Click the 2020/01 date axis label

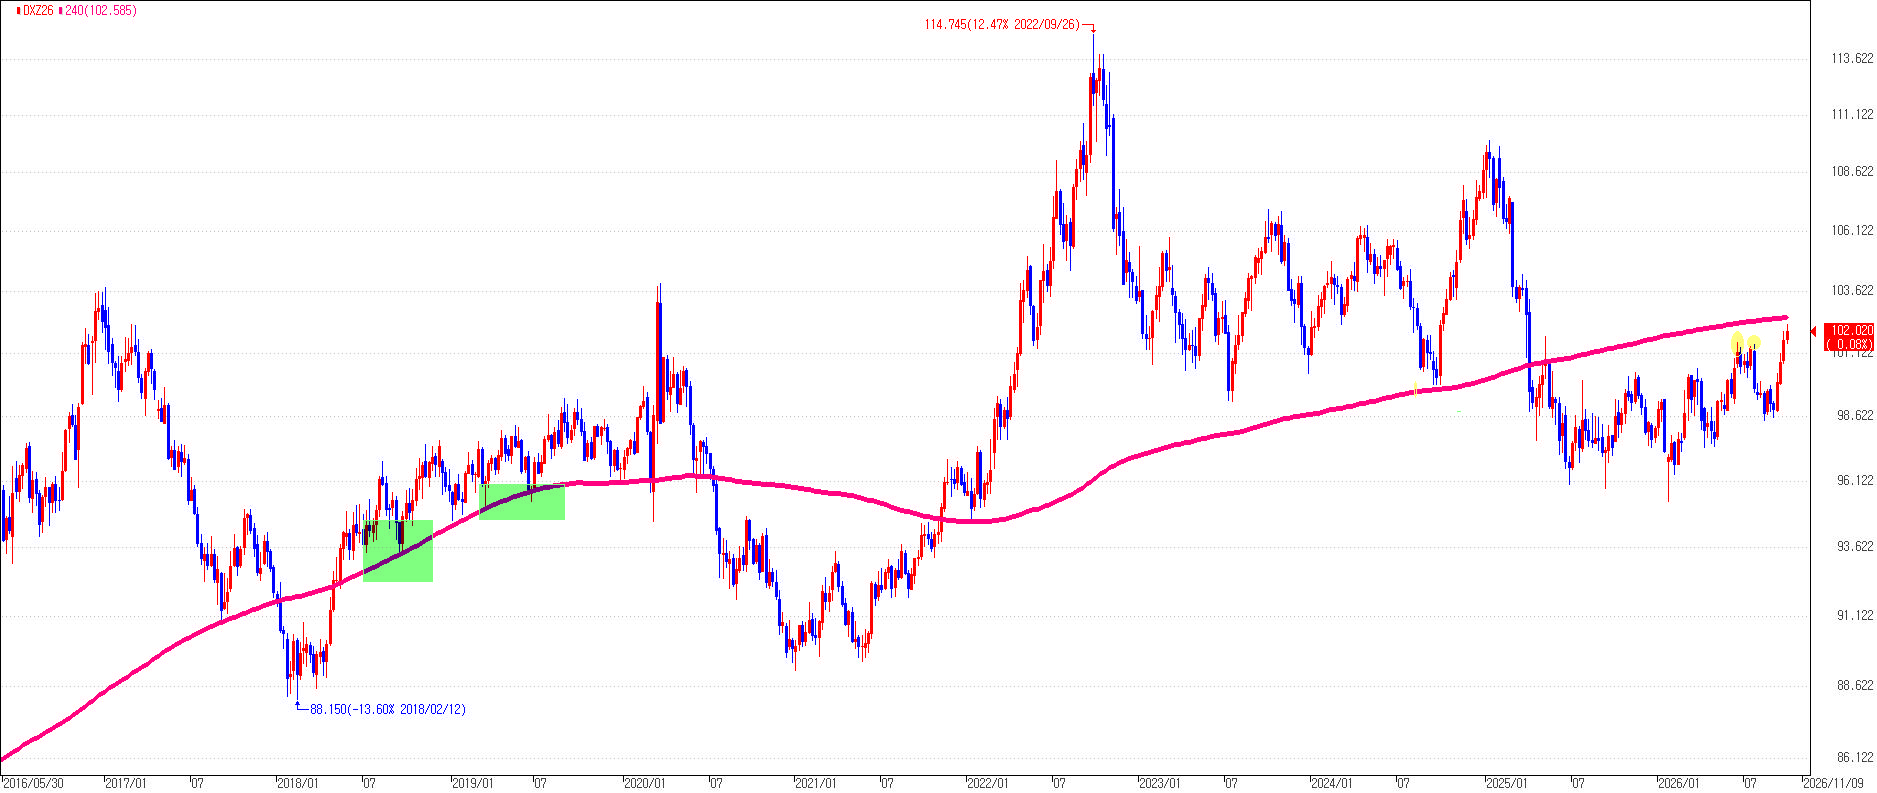[644, 783]
